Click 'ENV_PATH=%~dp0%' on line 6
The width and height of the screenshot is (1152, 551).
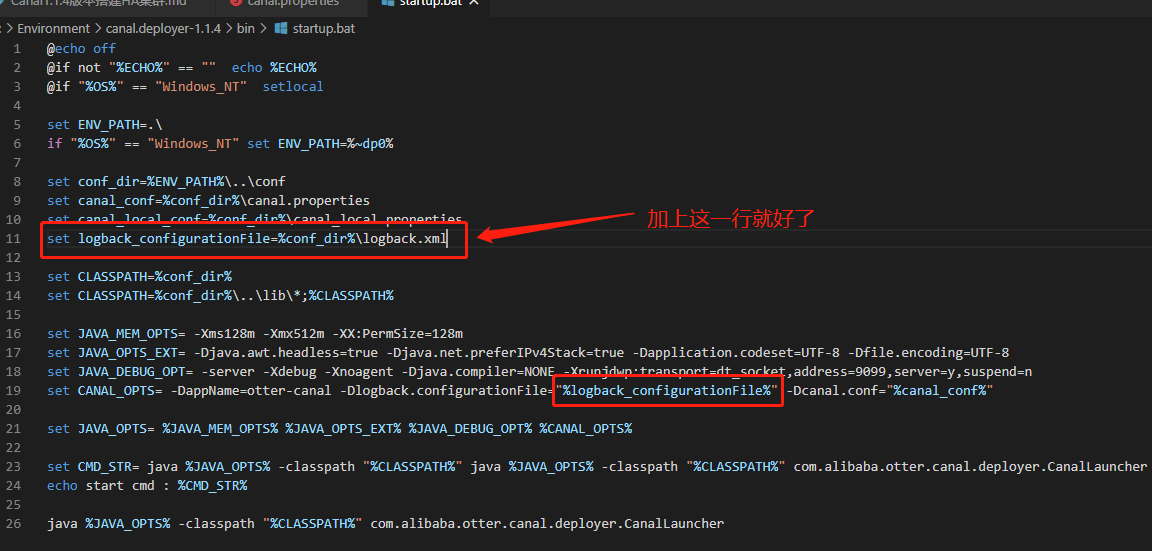pos(335,143)
